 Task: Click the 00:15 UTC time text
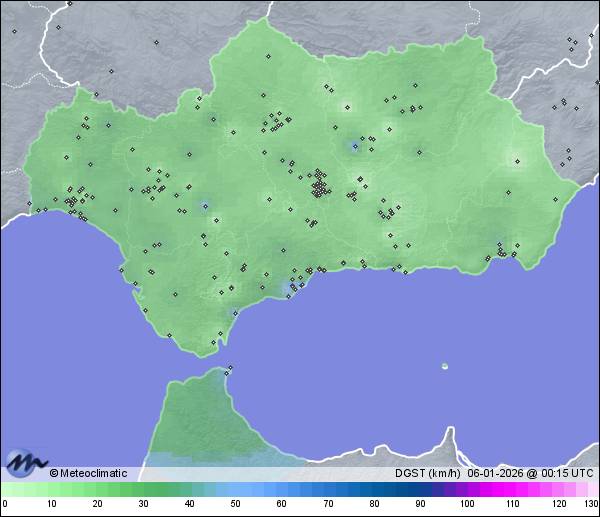(x=566, y=473)
